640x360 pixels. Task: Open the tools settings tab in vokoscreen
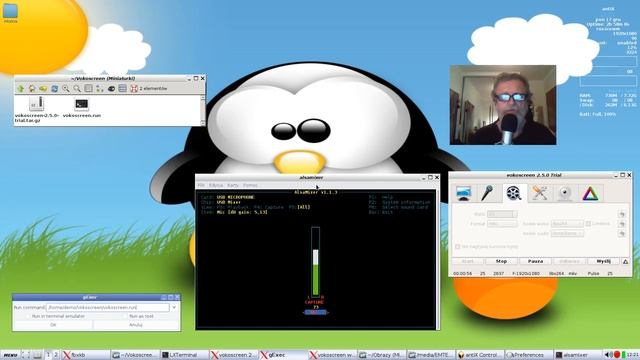[x=540, y=193]
